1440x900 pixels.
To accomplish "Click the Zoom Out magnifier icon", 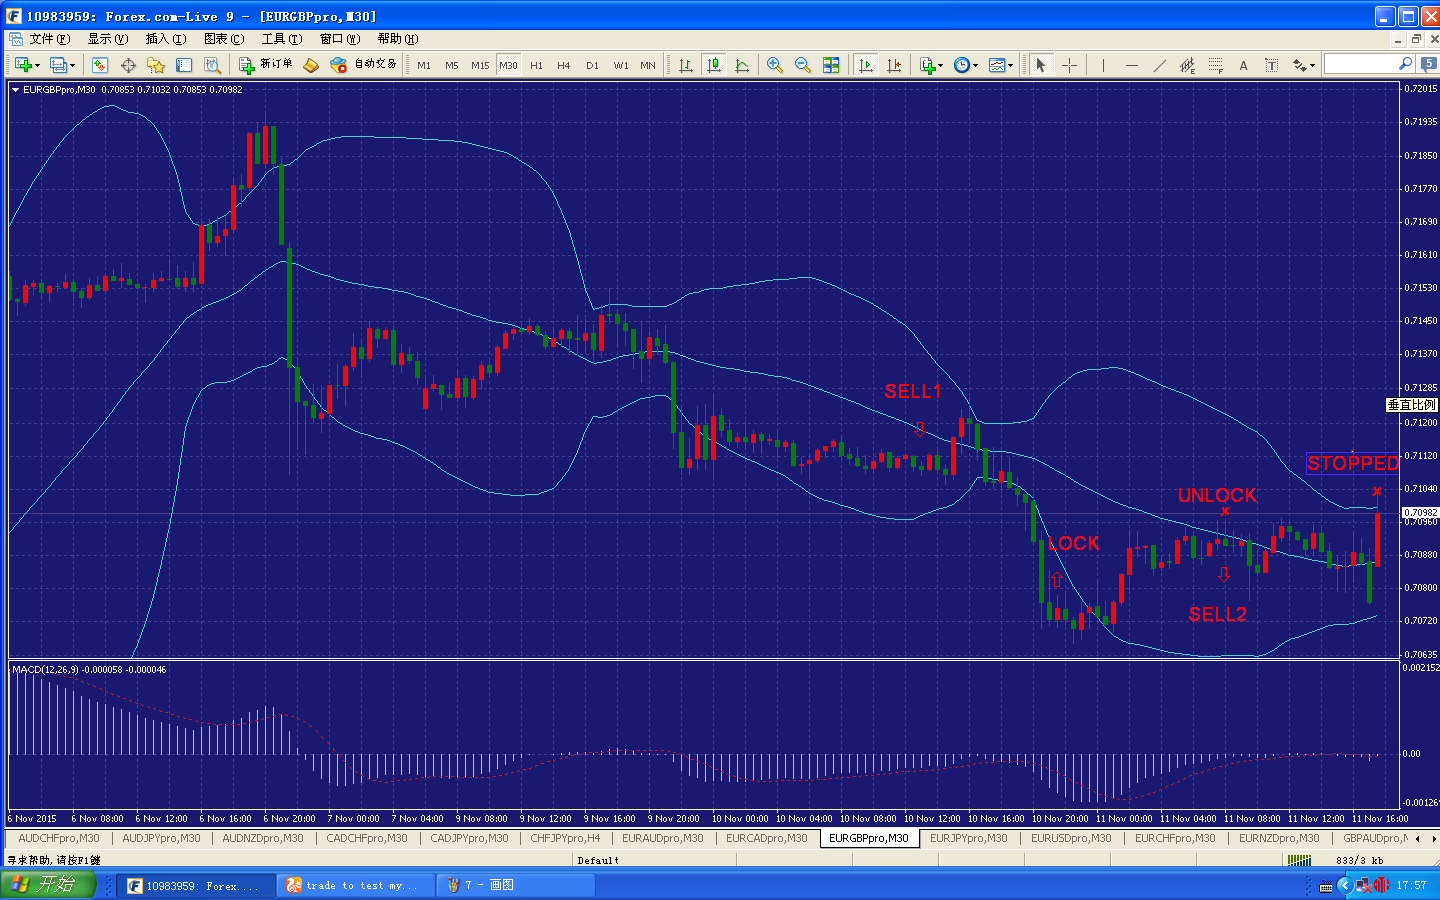I will click(x=802, y=65).
